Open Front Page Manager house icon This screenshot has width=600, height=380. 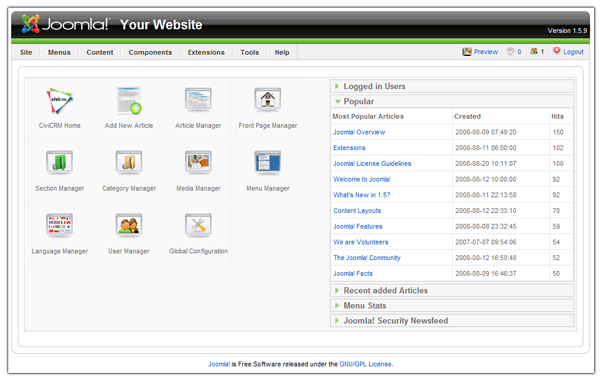(267, 99)
